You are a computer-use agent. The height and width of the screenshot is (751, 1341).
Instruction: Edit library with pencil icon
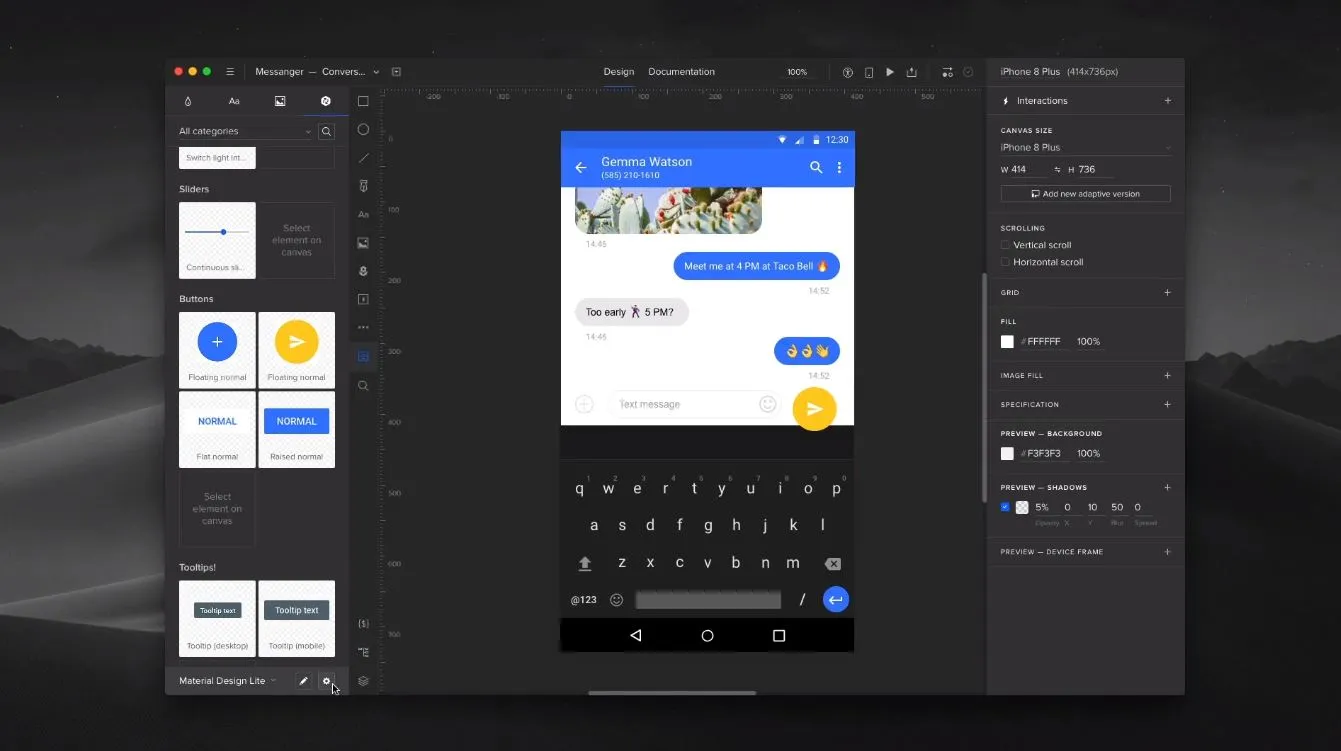tap(304, 681)
